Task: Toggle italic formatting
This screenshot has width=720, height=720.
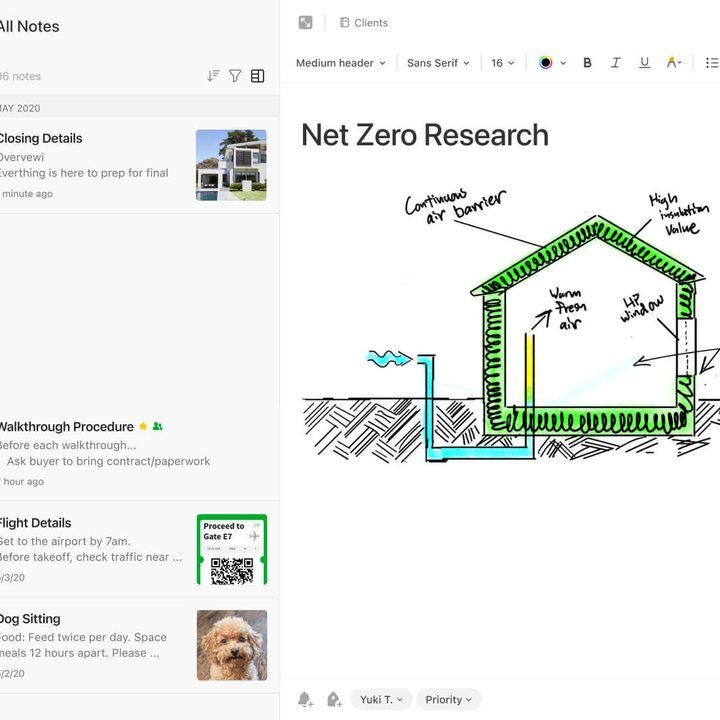Action: coord(616,63)
